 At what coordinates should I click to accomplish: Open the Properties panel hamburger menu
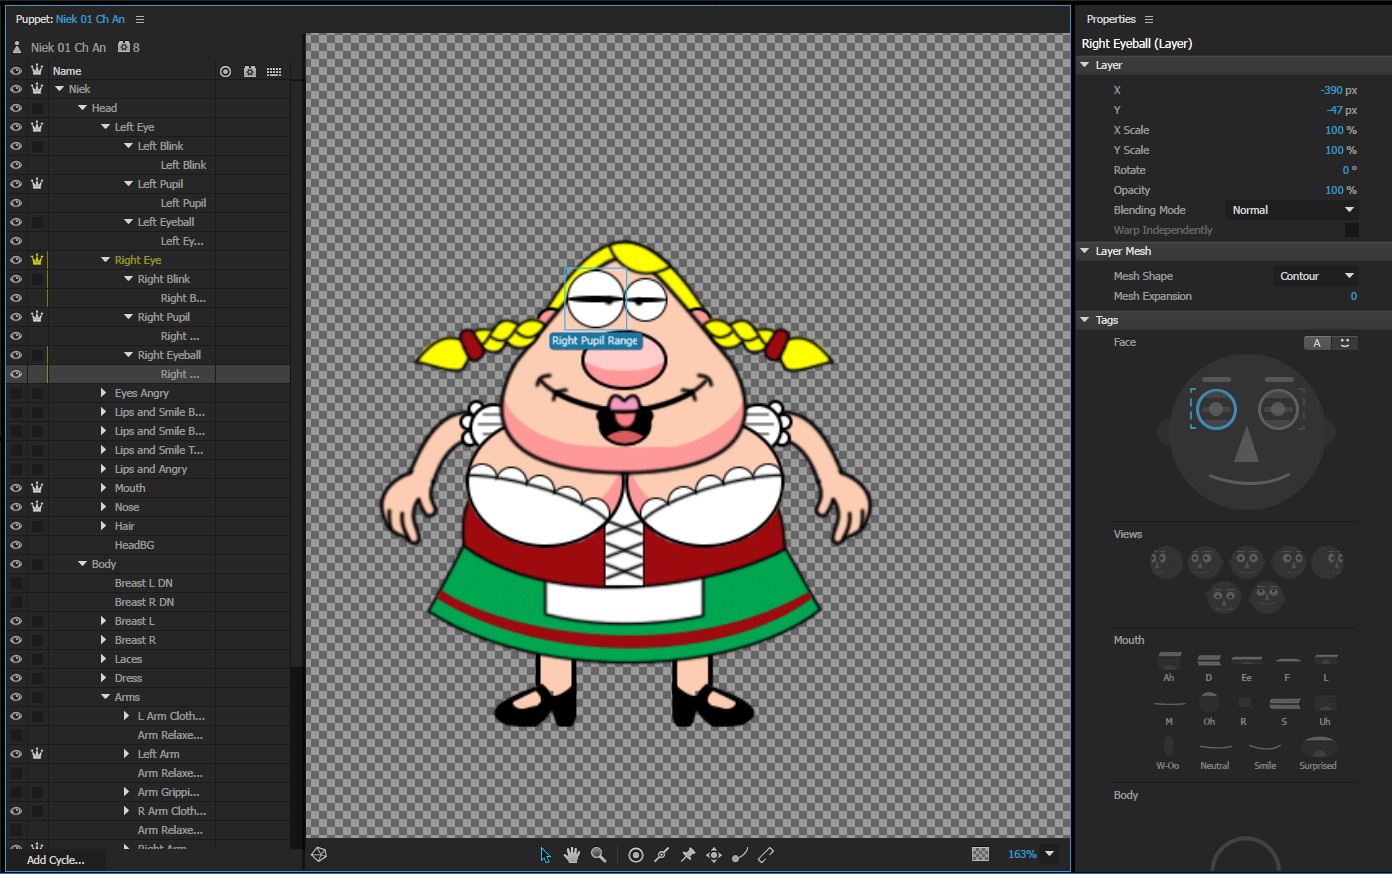tap(1149, 19)
